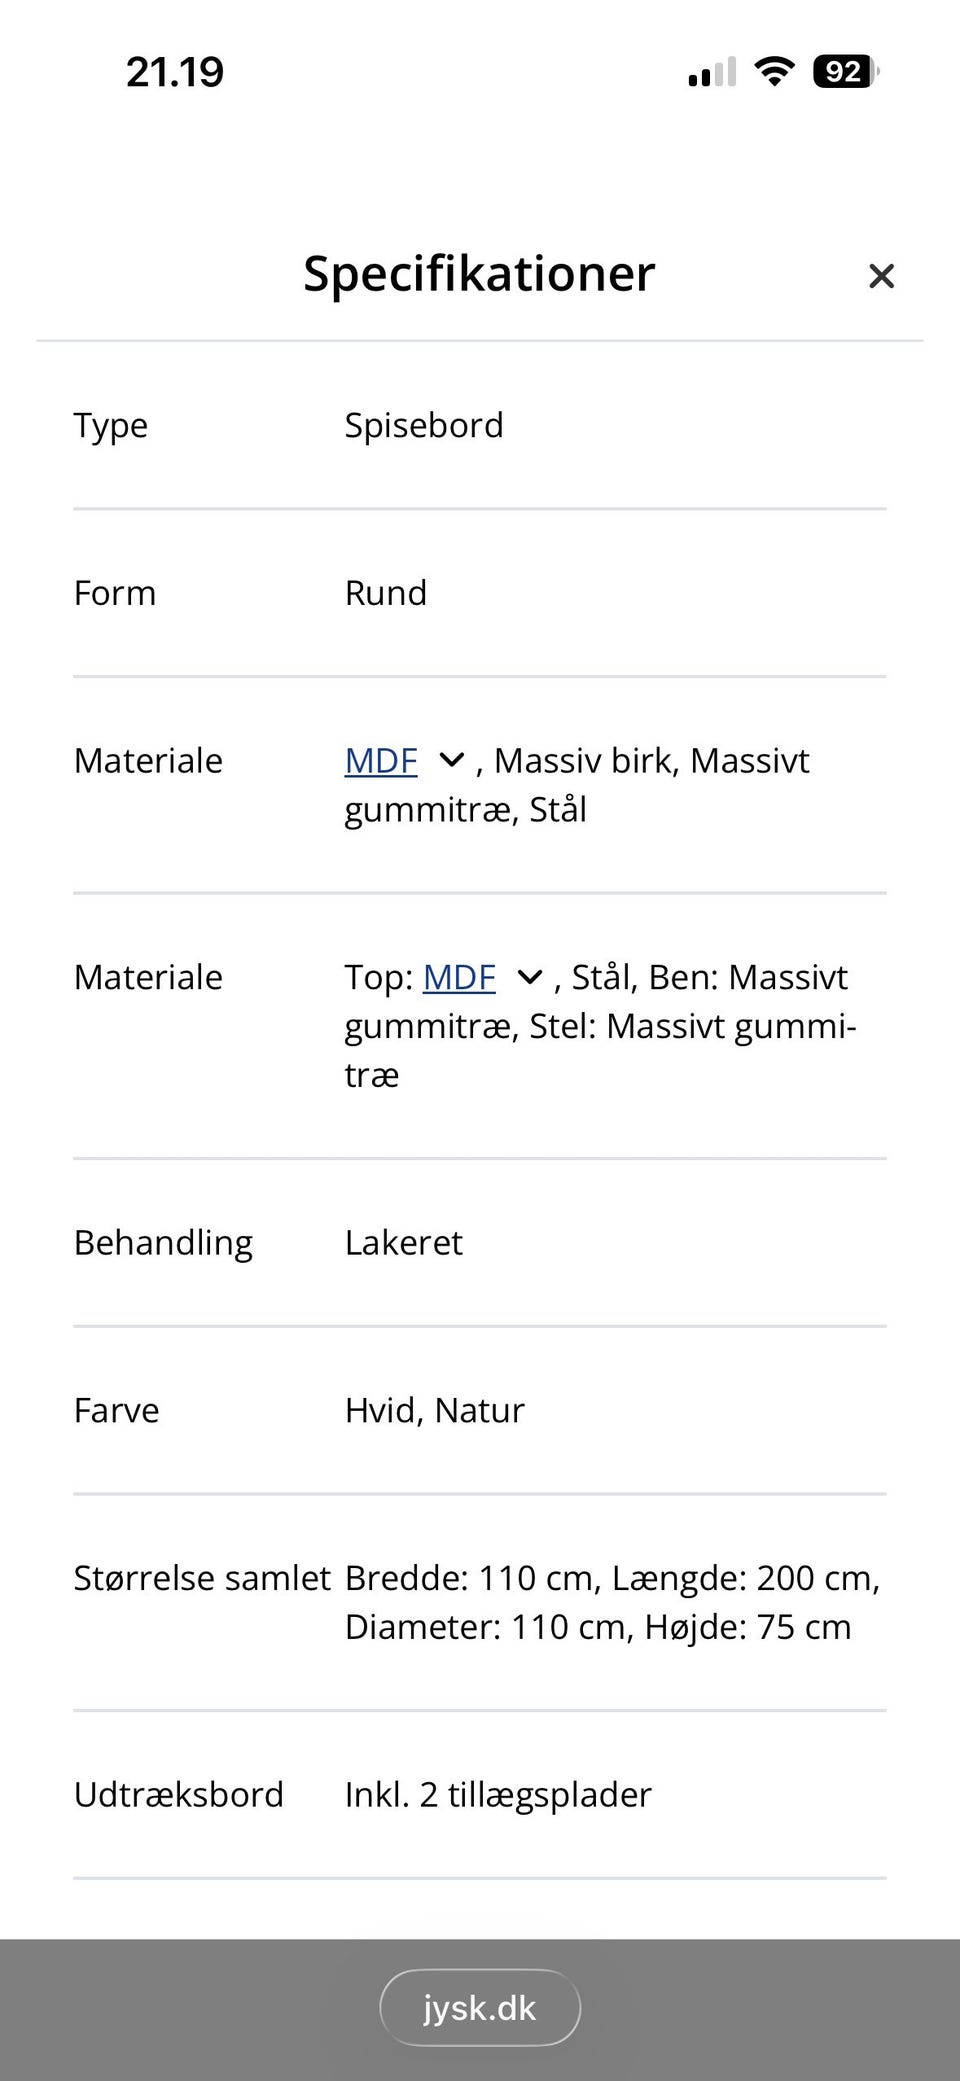Open the first MDF link
Image resolution: width=960 pixels, height=2081 pixels.
click(x=381, y=760)
